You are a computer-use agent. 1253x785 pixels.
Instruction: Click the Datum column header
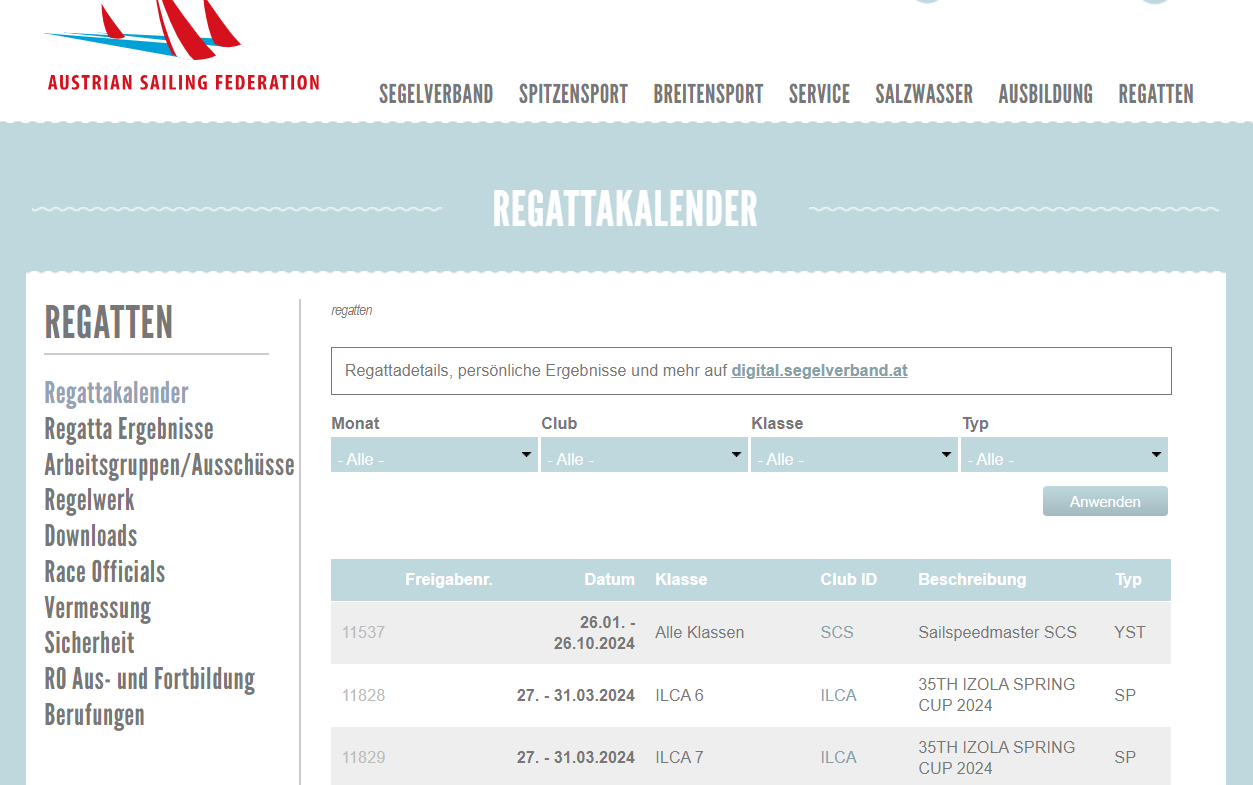pyautogui.click(x=610, y=579)
